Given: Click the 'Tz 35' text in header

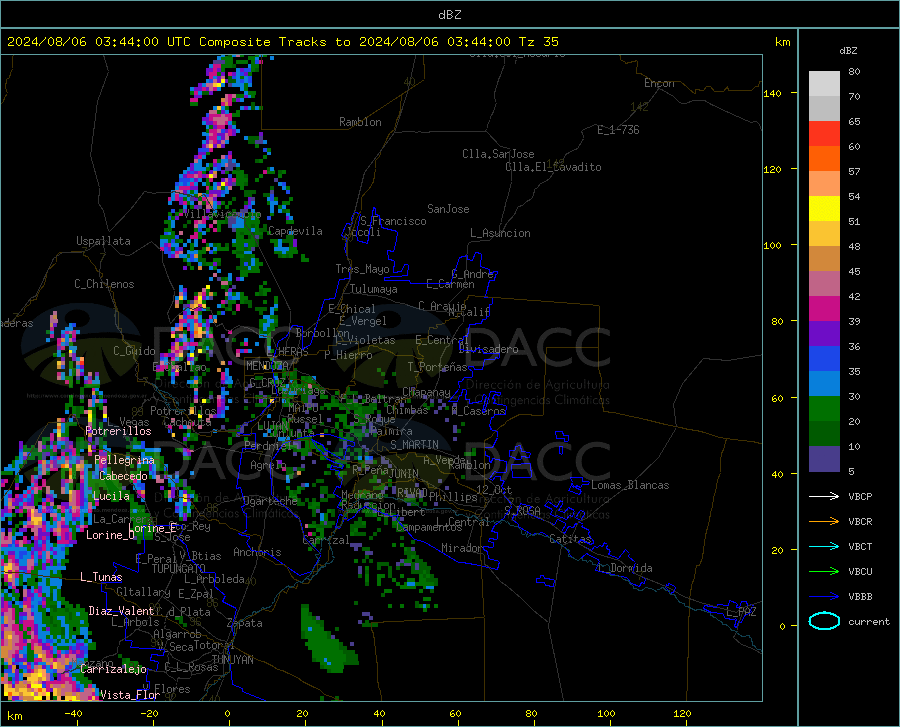Looking at the screenshot, I should [538, 42].
